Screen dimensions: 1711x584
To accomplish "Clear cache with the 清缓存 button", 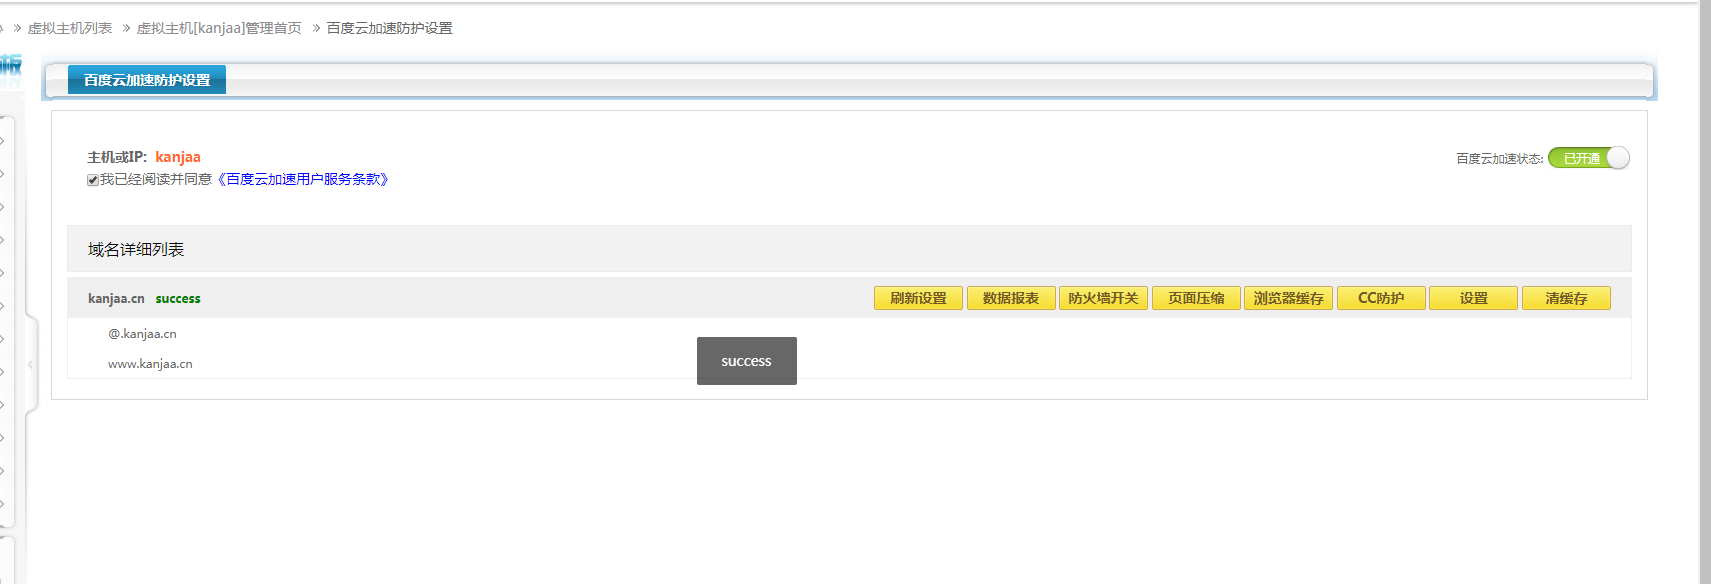I will (x=1566, y=298).
